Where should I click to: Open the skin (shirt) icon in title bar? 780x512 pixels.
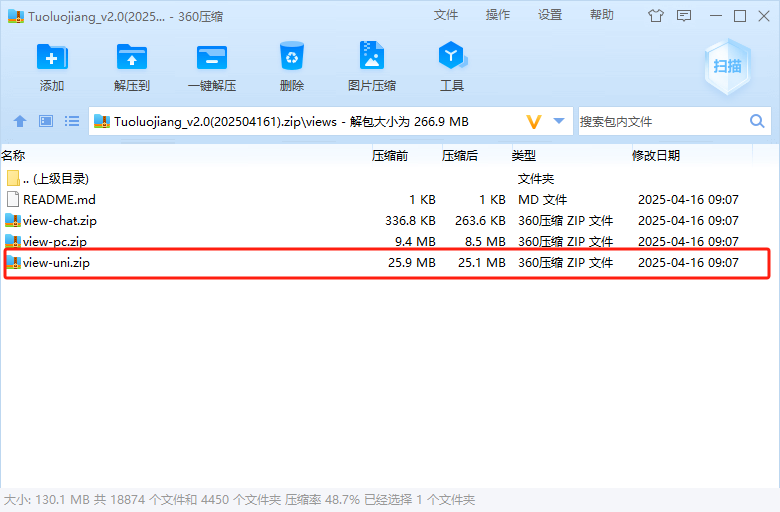pyautogui.click(x=656, y=16)
